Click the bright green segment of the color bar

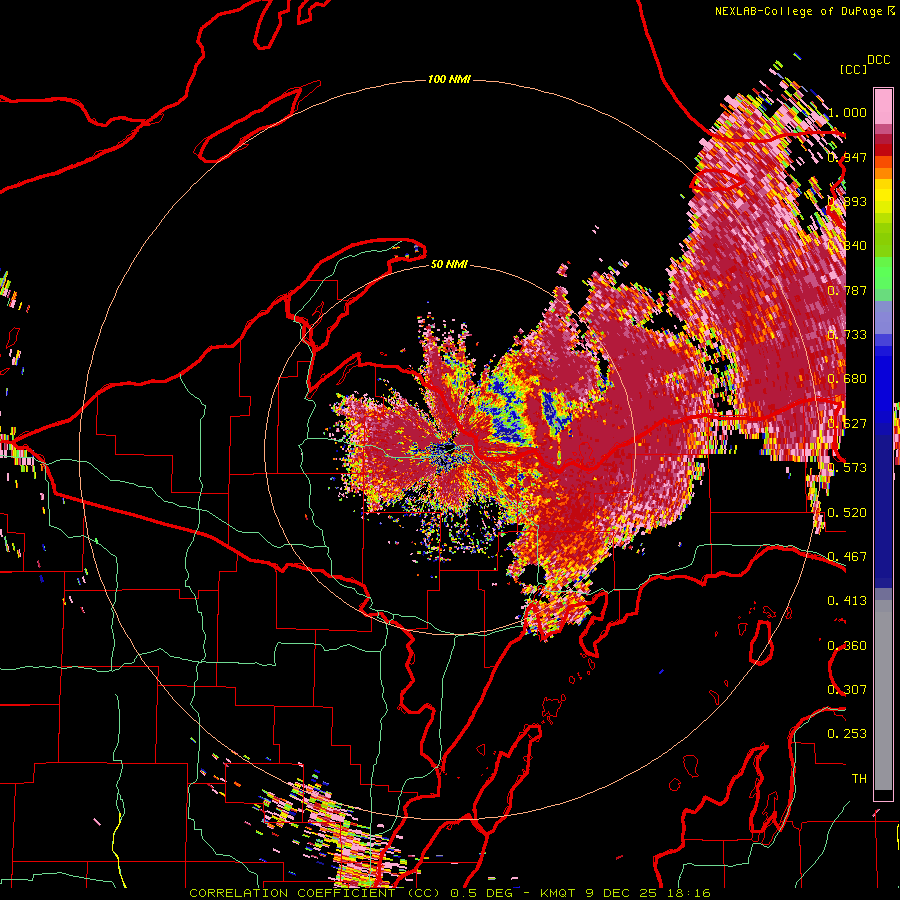883,273
